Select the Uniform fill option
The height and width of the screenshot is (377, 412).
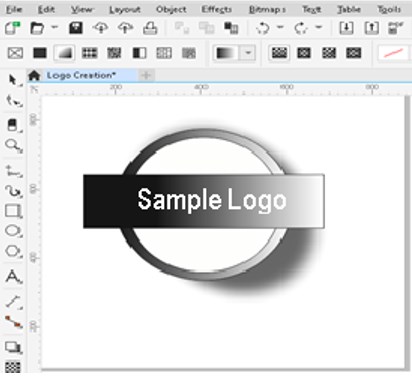(40, 53)
